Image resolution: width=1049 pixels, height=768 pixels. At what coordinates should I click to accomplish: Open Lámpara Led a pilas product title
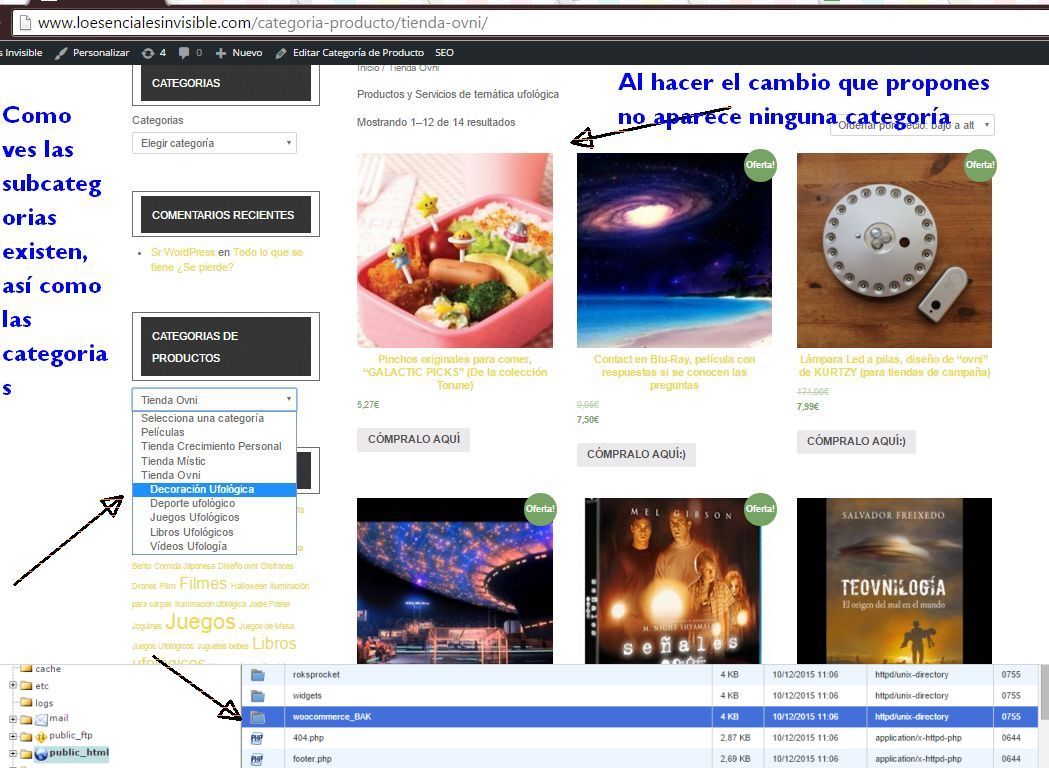click(x=894, y=365)
